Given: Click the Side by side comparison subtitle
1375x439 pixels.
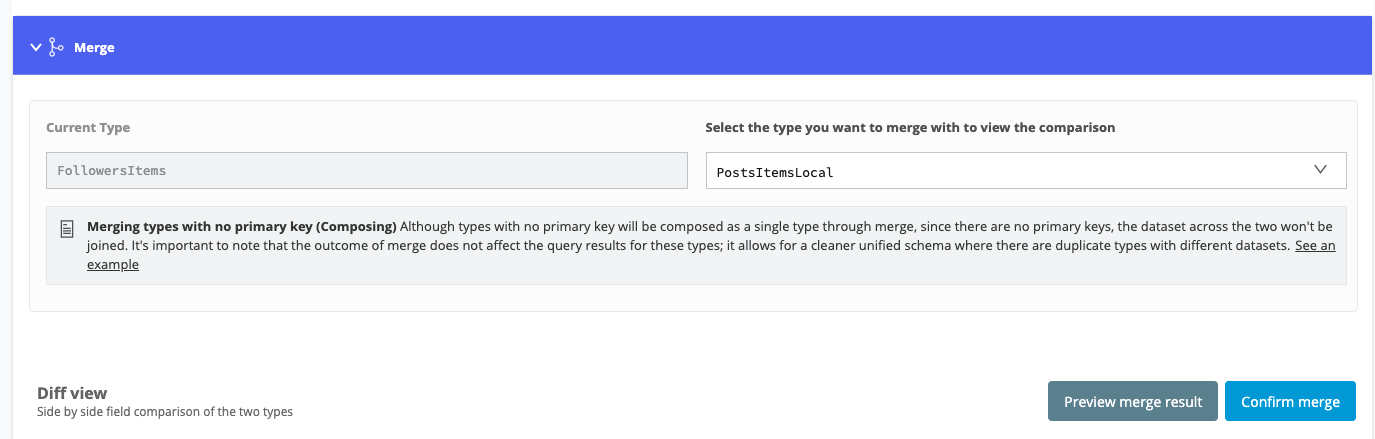Looking at the screenshot, I should [165, 411].
